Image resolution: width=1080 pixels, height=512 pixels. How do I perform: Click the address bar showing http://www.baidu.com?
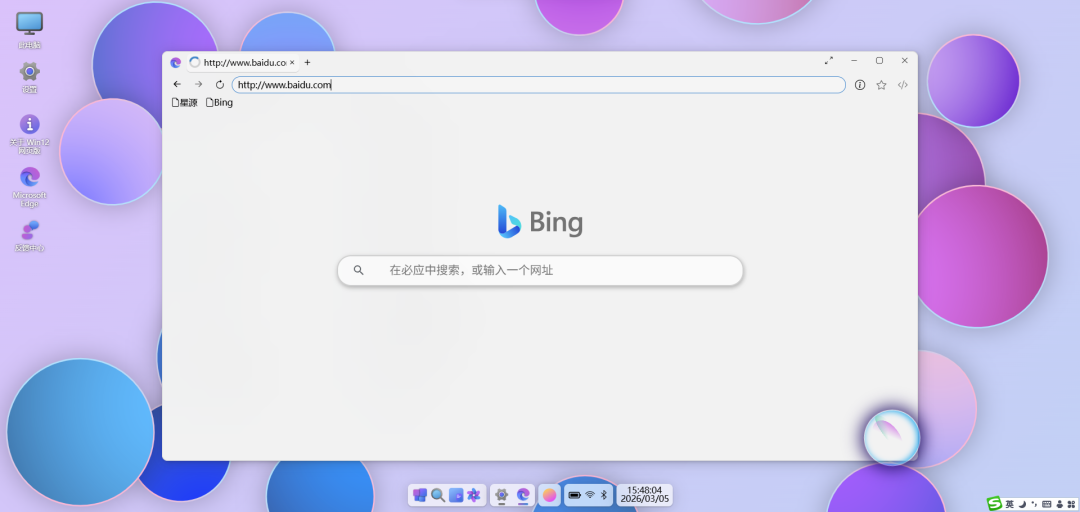539,85
